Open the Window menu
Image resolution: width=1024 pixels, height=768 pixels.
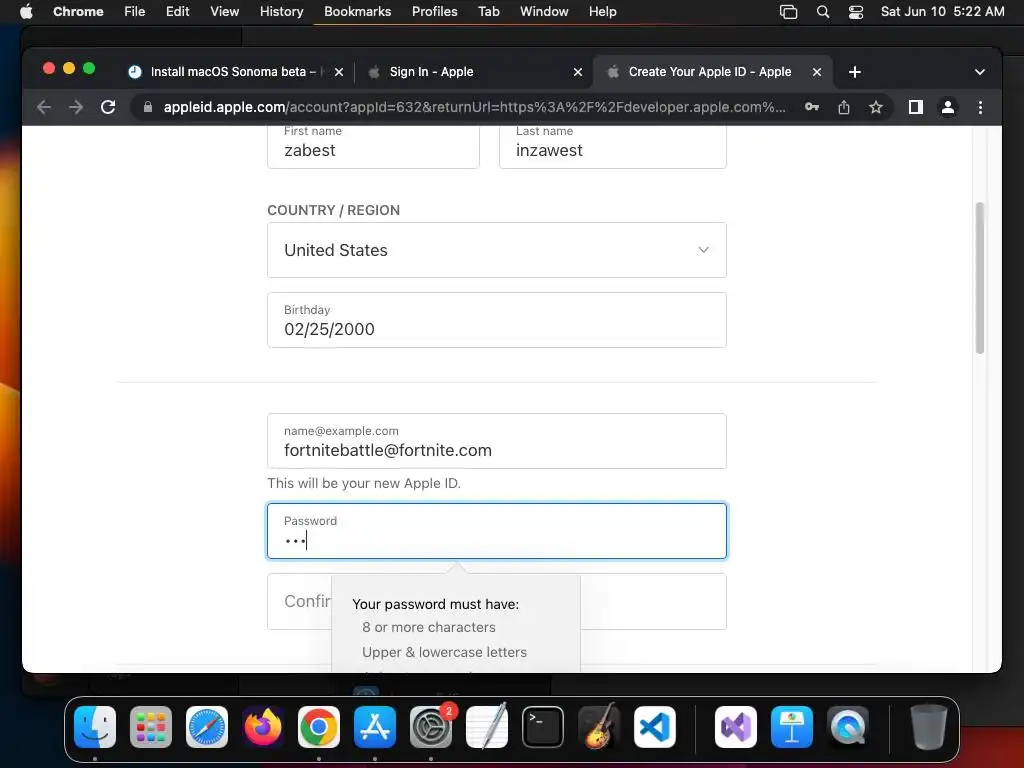(544, 11)
